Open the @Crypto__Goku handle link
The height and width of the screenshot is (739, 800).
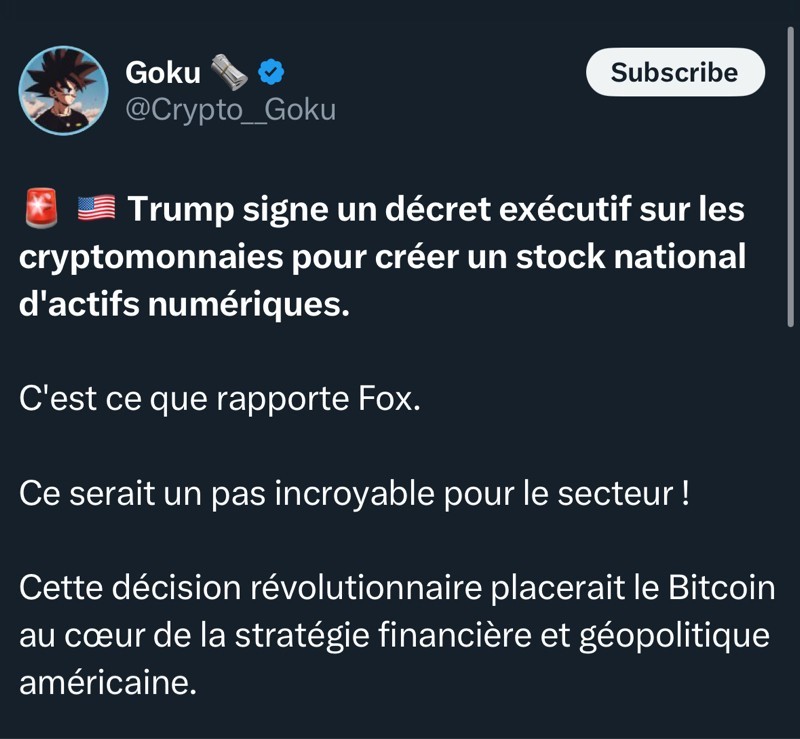click(230, 109)
